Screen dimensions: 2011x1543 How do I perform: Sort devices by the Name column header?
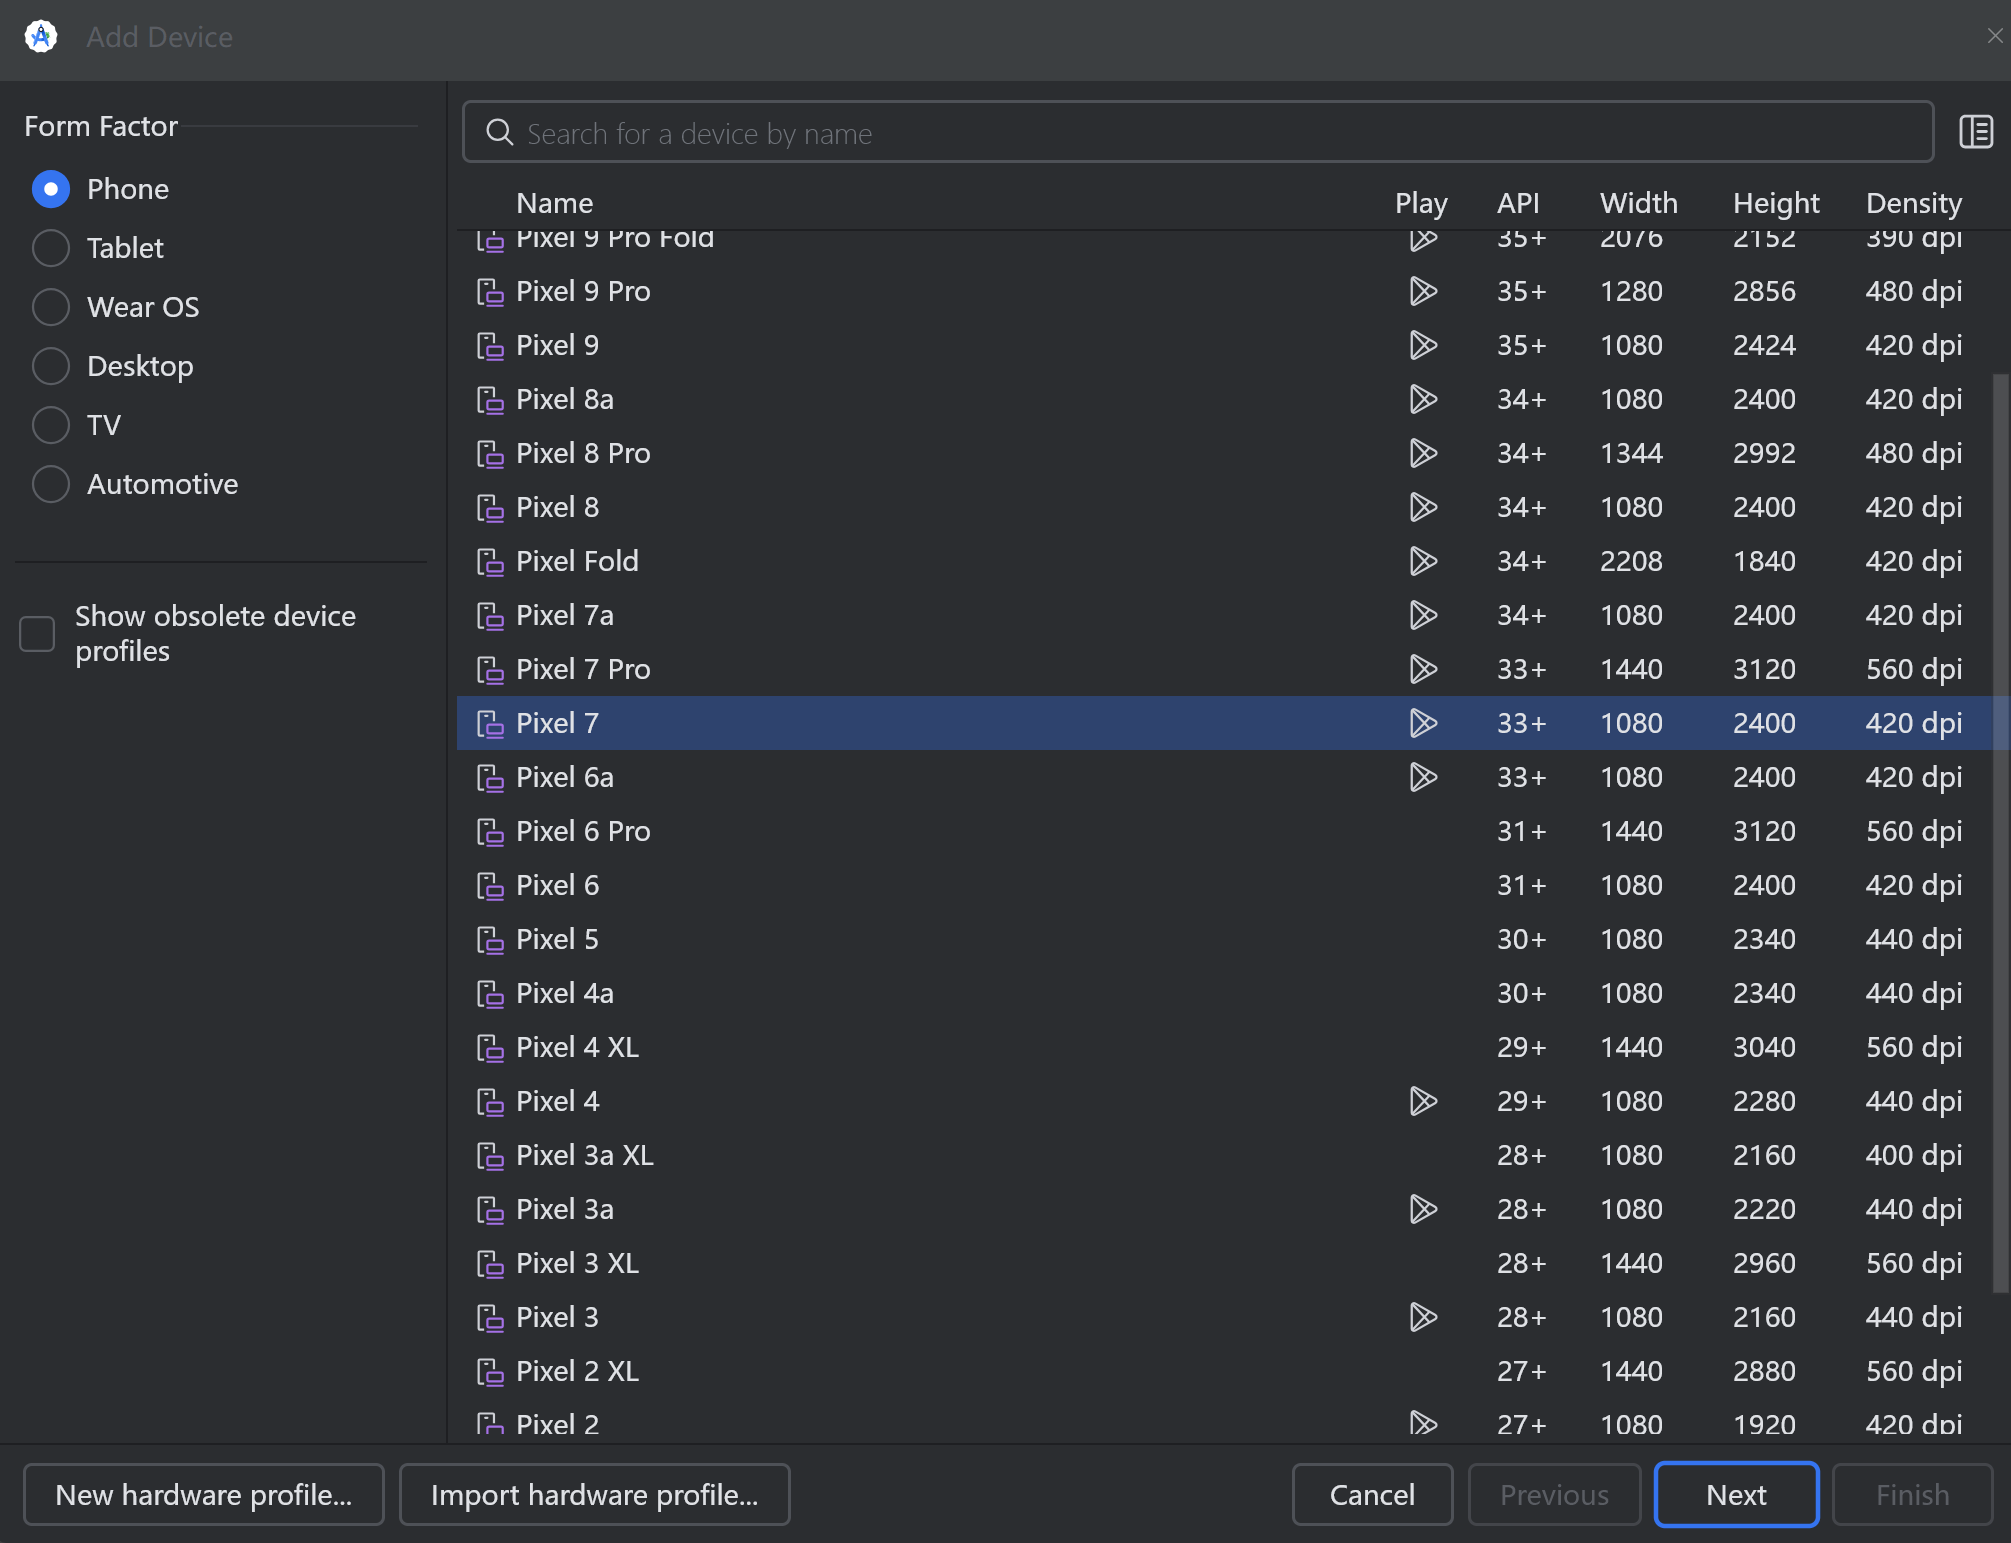[x=554, y=203]
